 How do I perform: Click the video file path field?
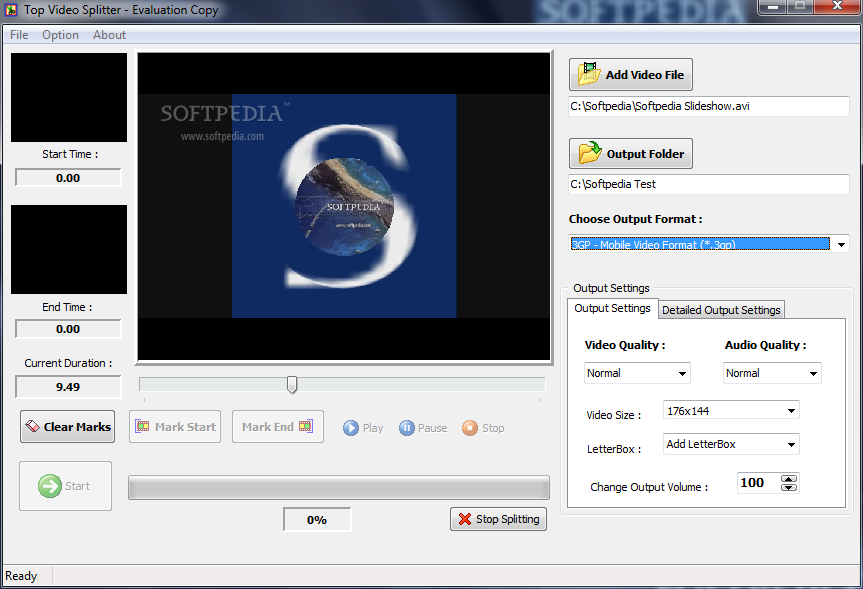(709, 106)
